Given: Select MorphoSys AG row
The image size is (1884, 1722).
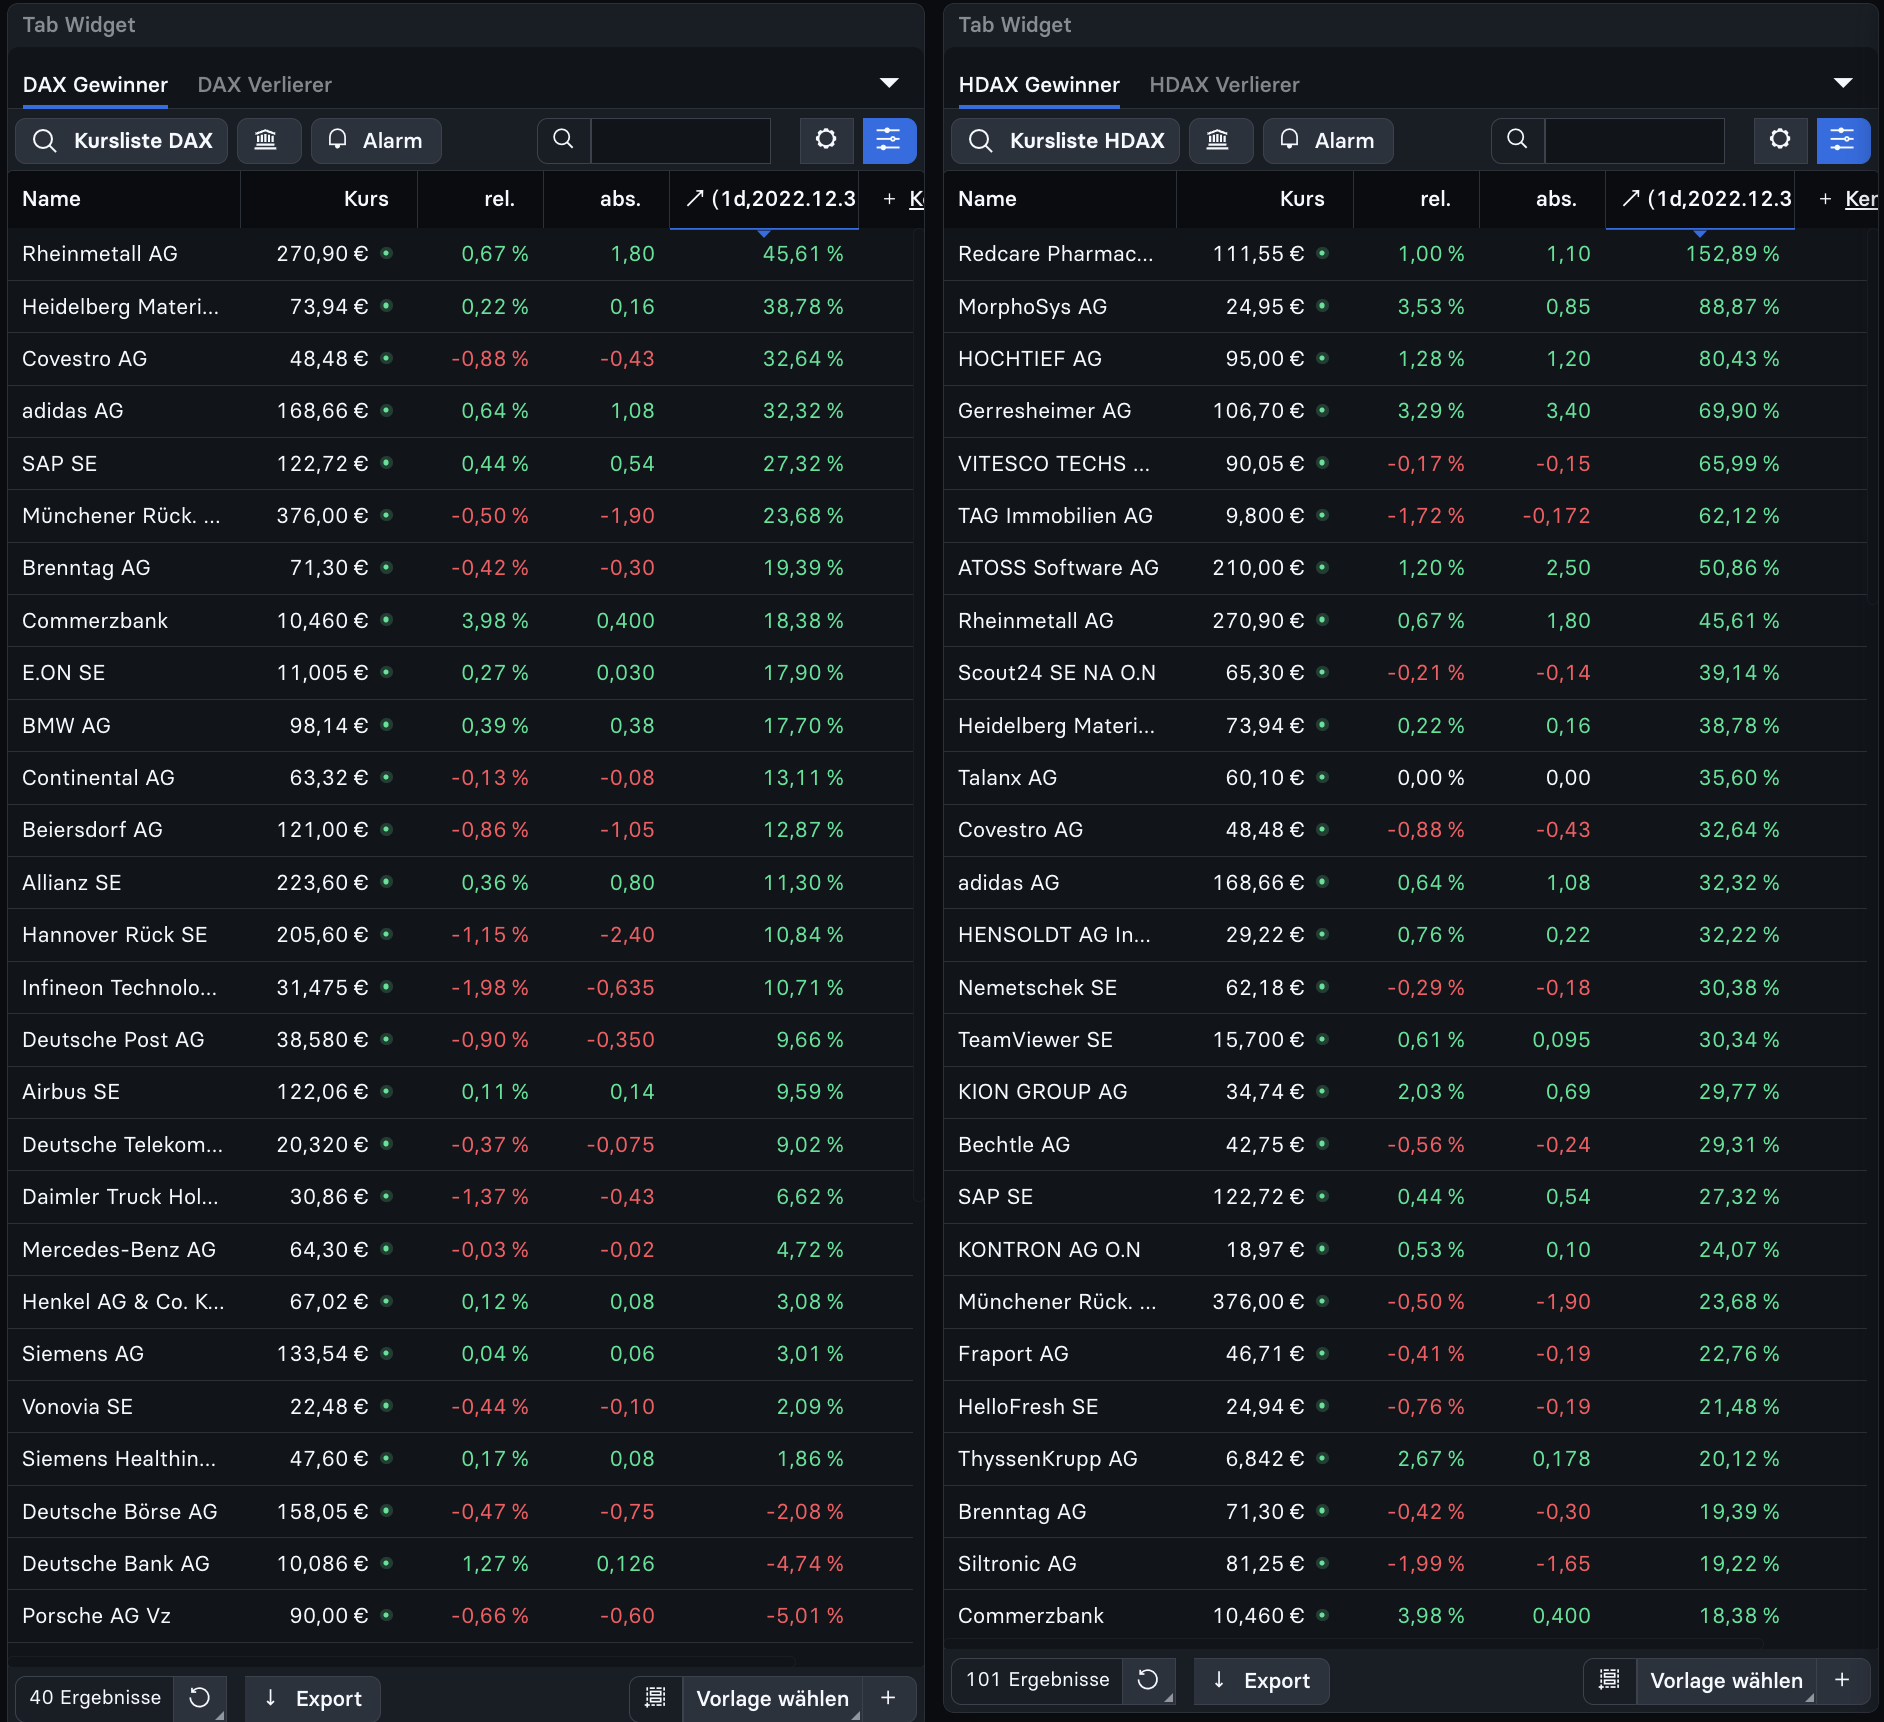Looking at the screenshot, I should (1405, 307).
